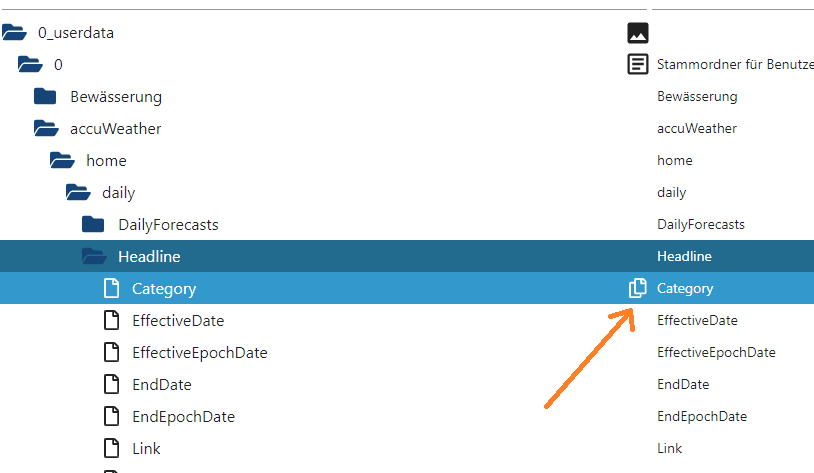Select the EffectiveDate tree entry
The height and width of the screenshot is (473, 814).
178,320
